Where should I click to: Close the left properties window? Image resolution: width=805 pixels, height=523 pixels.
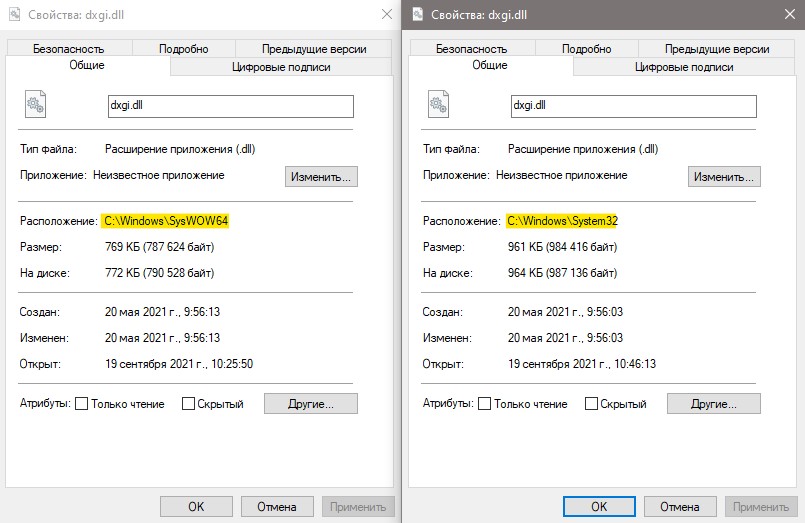click(x=387, y=14)
